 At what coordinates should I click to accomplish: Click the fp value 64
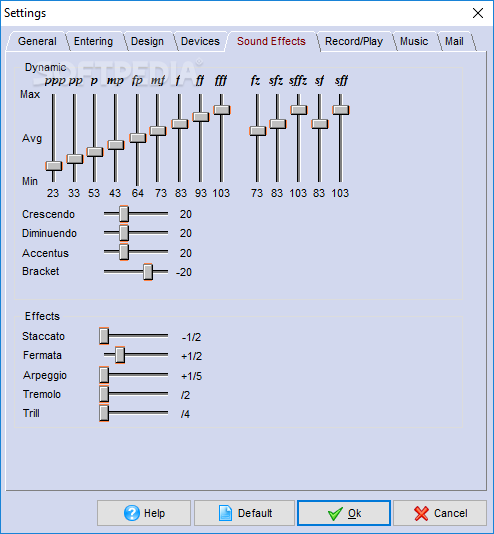pyautogui.click(x=138, y=193)
